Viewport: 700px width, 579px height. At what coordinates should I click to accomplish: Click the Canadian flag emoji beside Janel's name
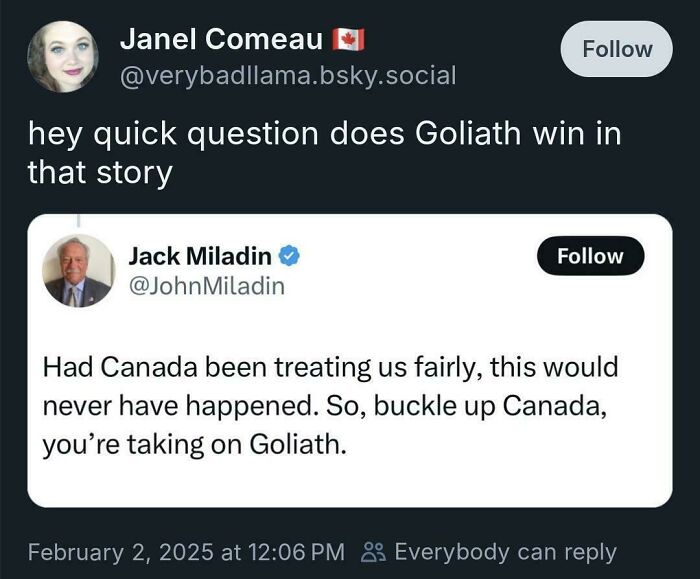click(x=348, y=40)
